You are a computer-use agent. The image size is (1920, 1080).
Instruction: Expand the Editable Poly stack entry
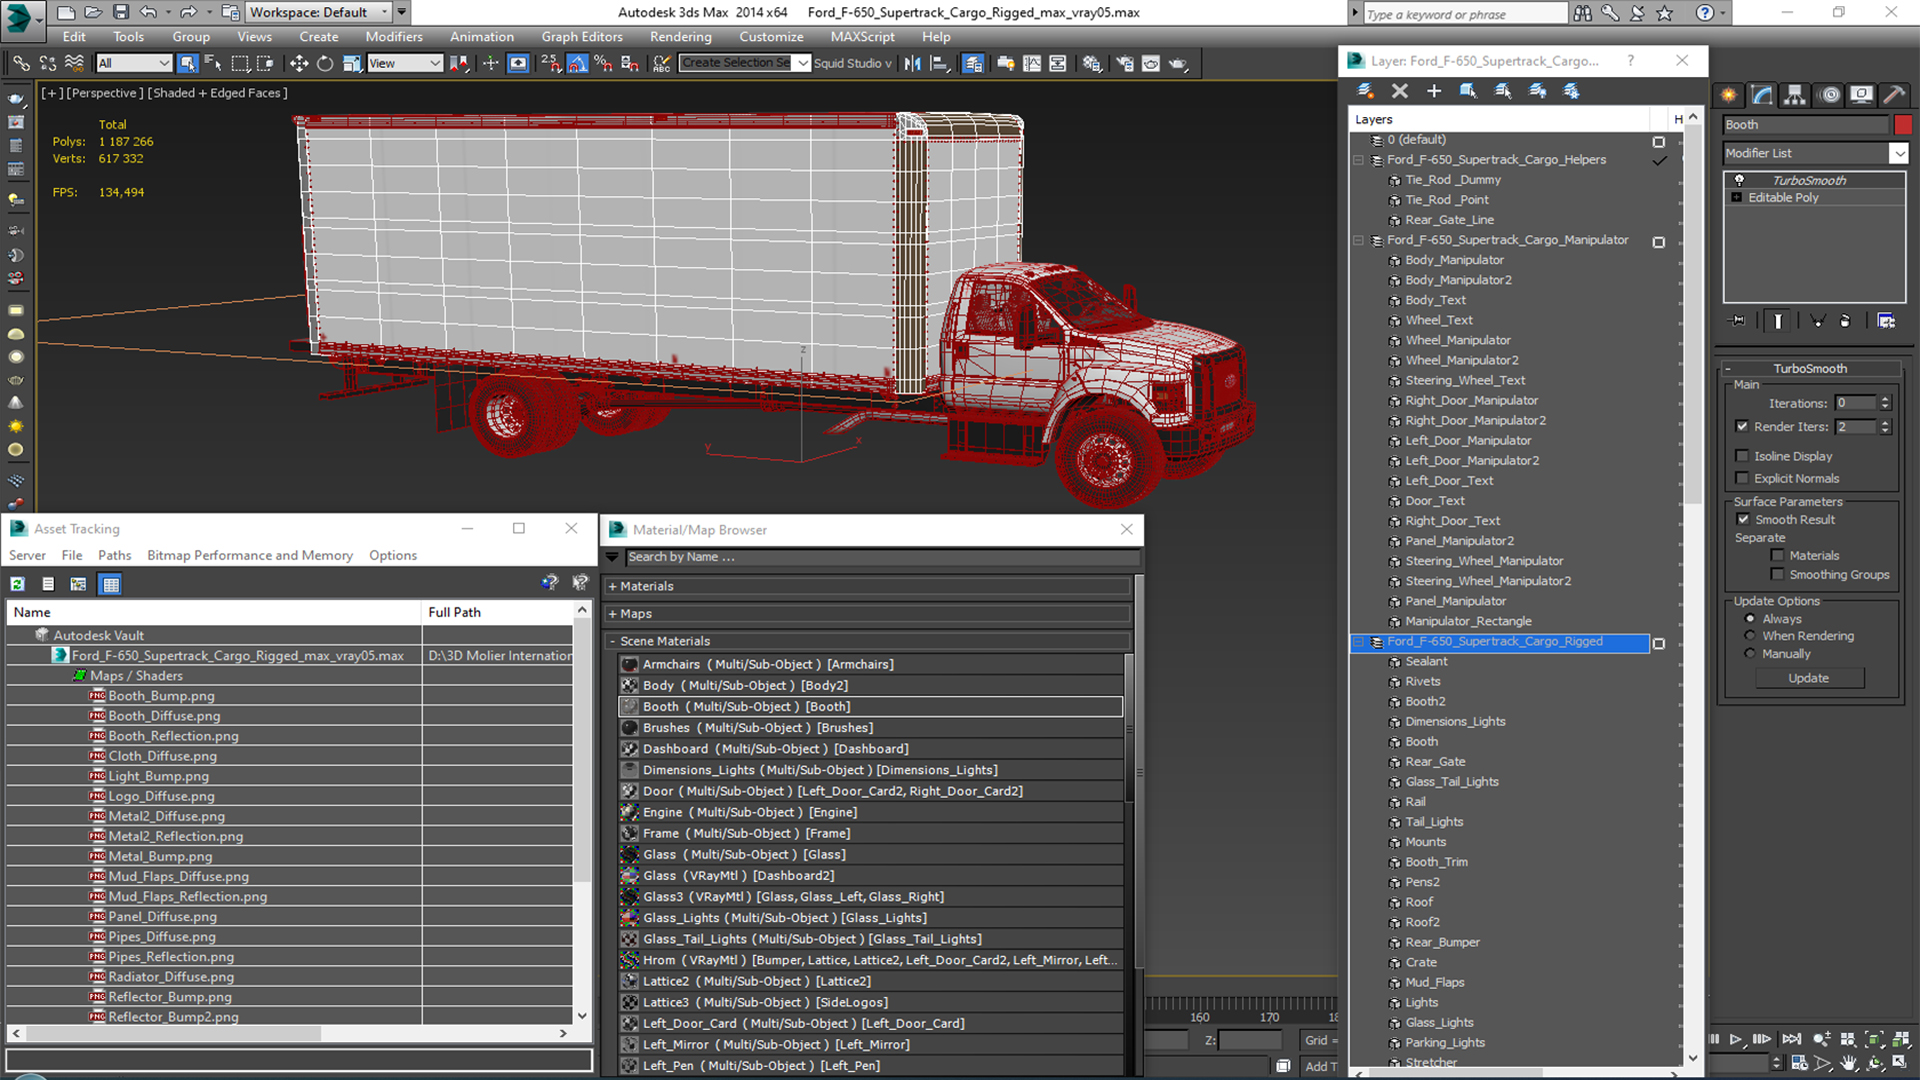(1737, 198)
